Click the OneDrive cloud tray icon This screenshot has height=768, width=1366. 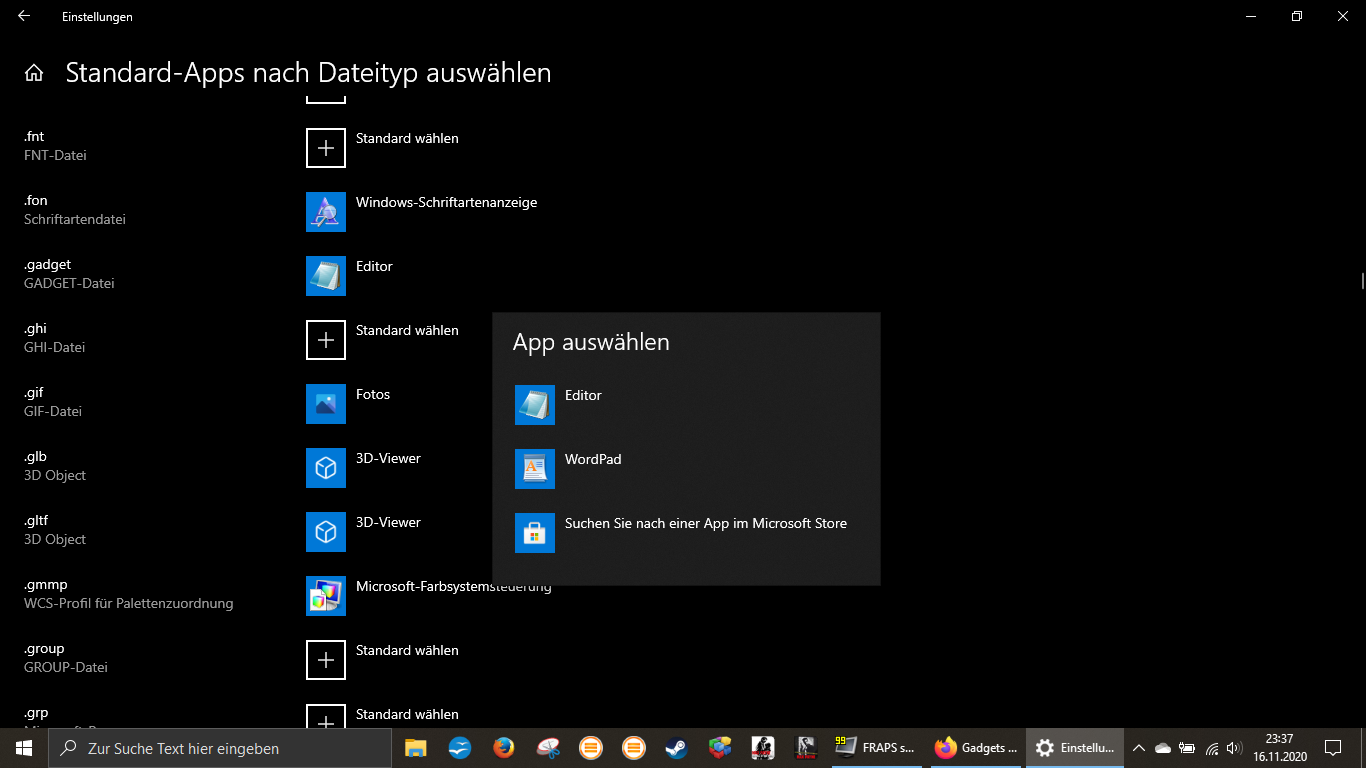(x=1163, y=748)
